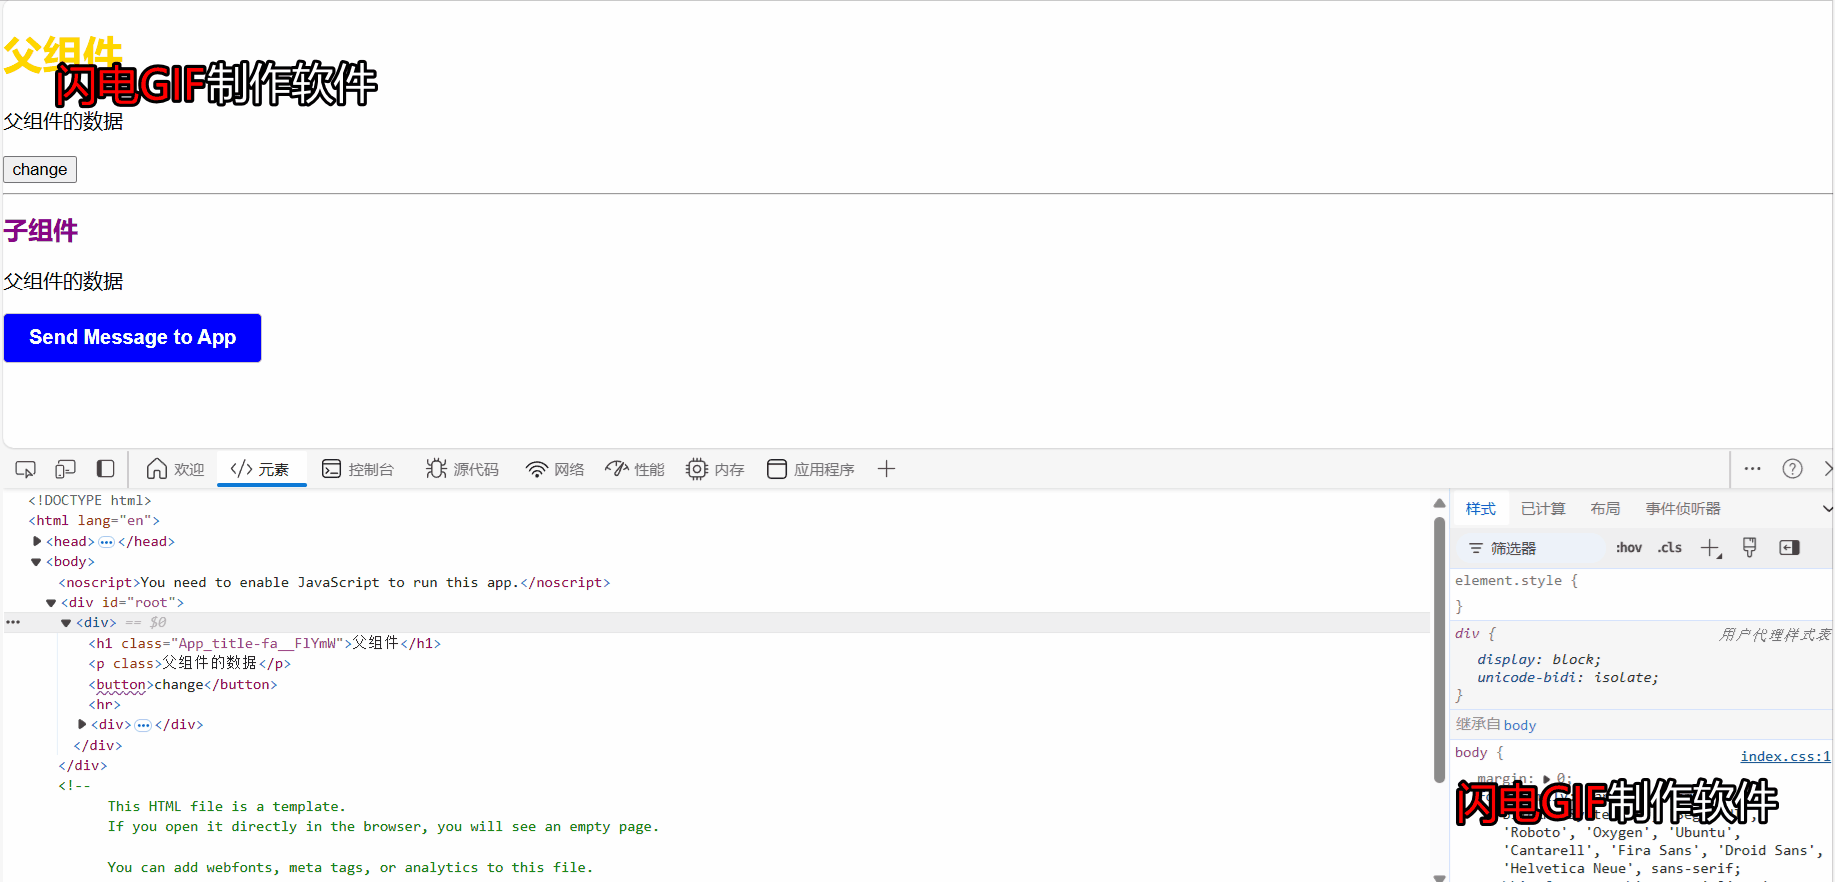Switch to the Elements (元素) tab
The width and height of the screenshot is (1835, 882).
point(260,469)
